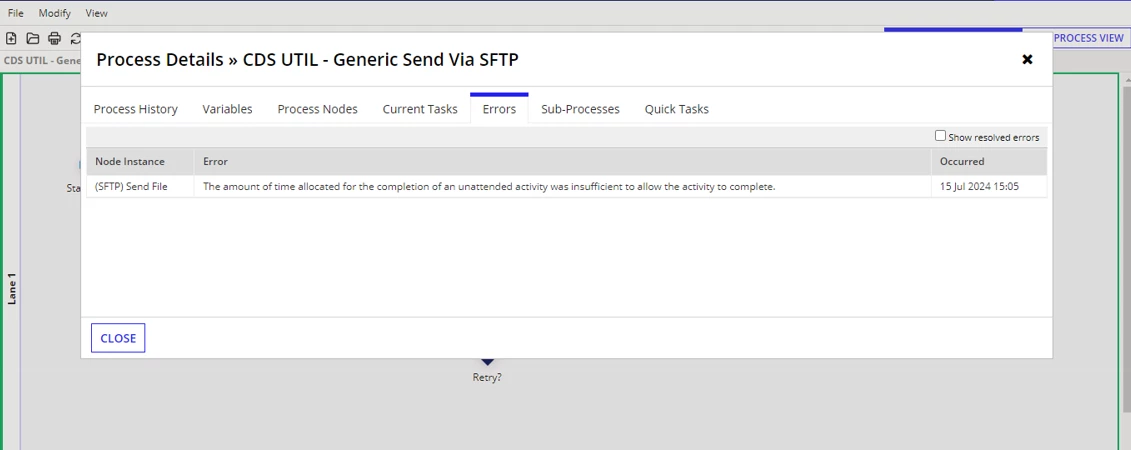
Task: Enable Show resolved errors checkbox
Action: (x=940, y=136)
